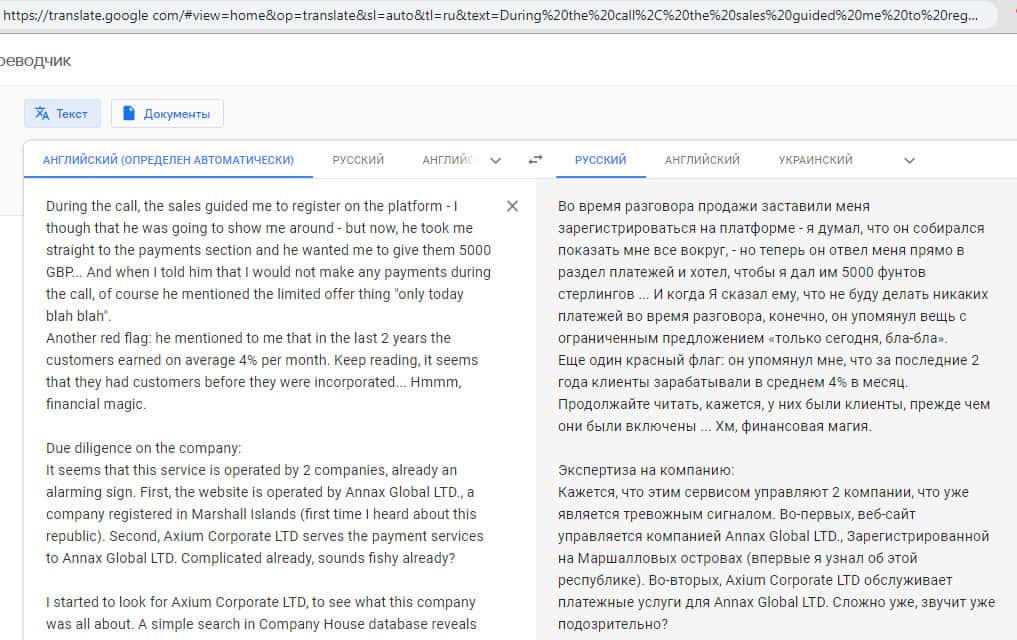Place cursor on 'Due diligence on the company' line
The width and height of the screenshot is (1017, 640).
[x=143, y=448]
